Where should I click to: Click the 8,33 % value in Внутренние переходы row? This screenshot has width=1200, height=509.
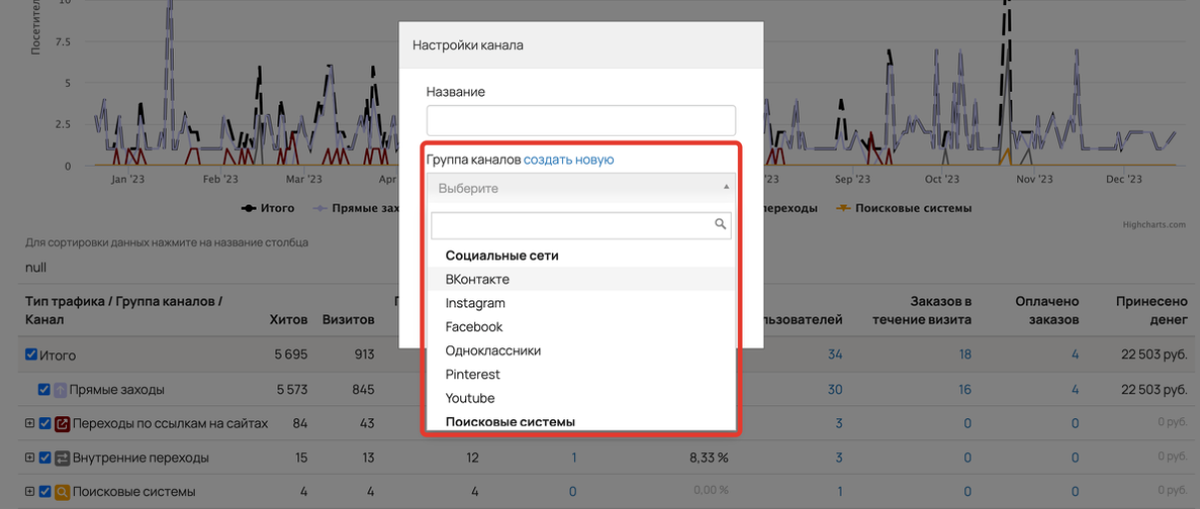[x=709, y=458]
